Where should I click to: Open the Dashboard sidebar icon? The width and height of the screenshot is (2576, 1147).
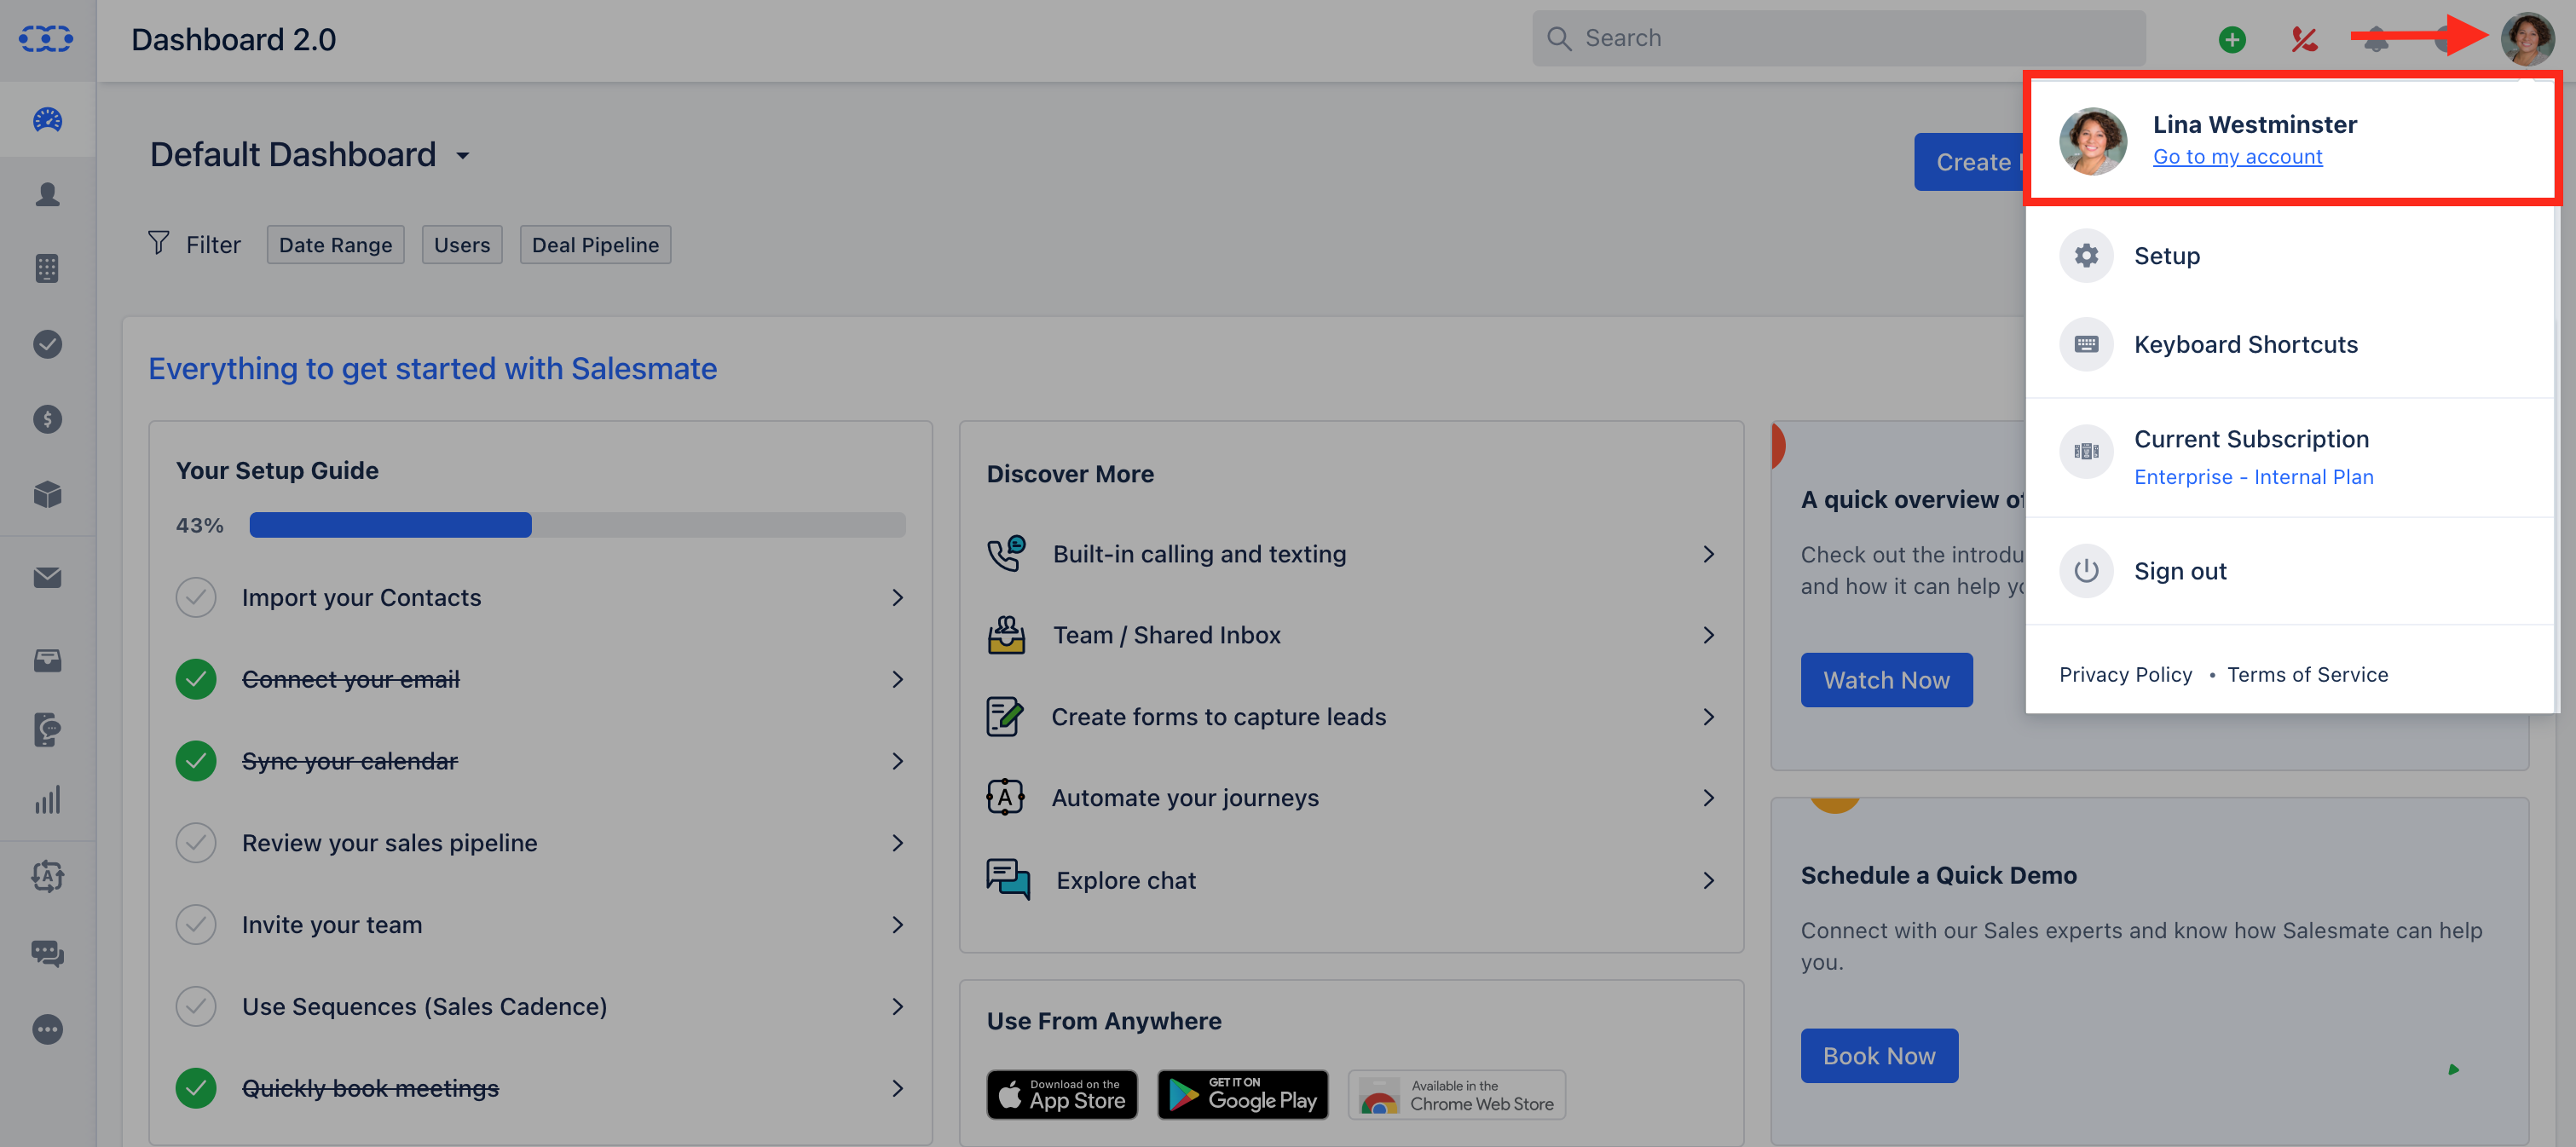click(47, 120)
